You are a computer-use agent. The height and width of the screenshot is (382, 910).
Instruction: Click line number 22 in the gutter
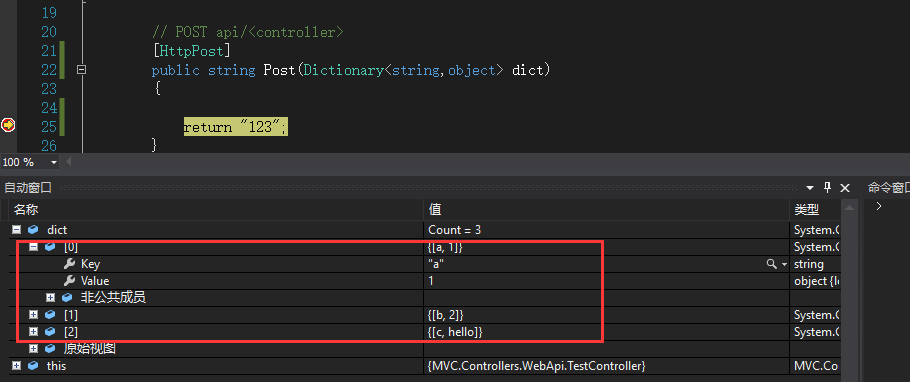[x=49, y=70]
